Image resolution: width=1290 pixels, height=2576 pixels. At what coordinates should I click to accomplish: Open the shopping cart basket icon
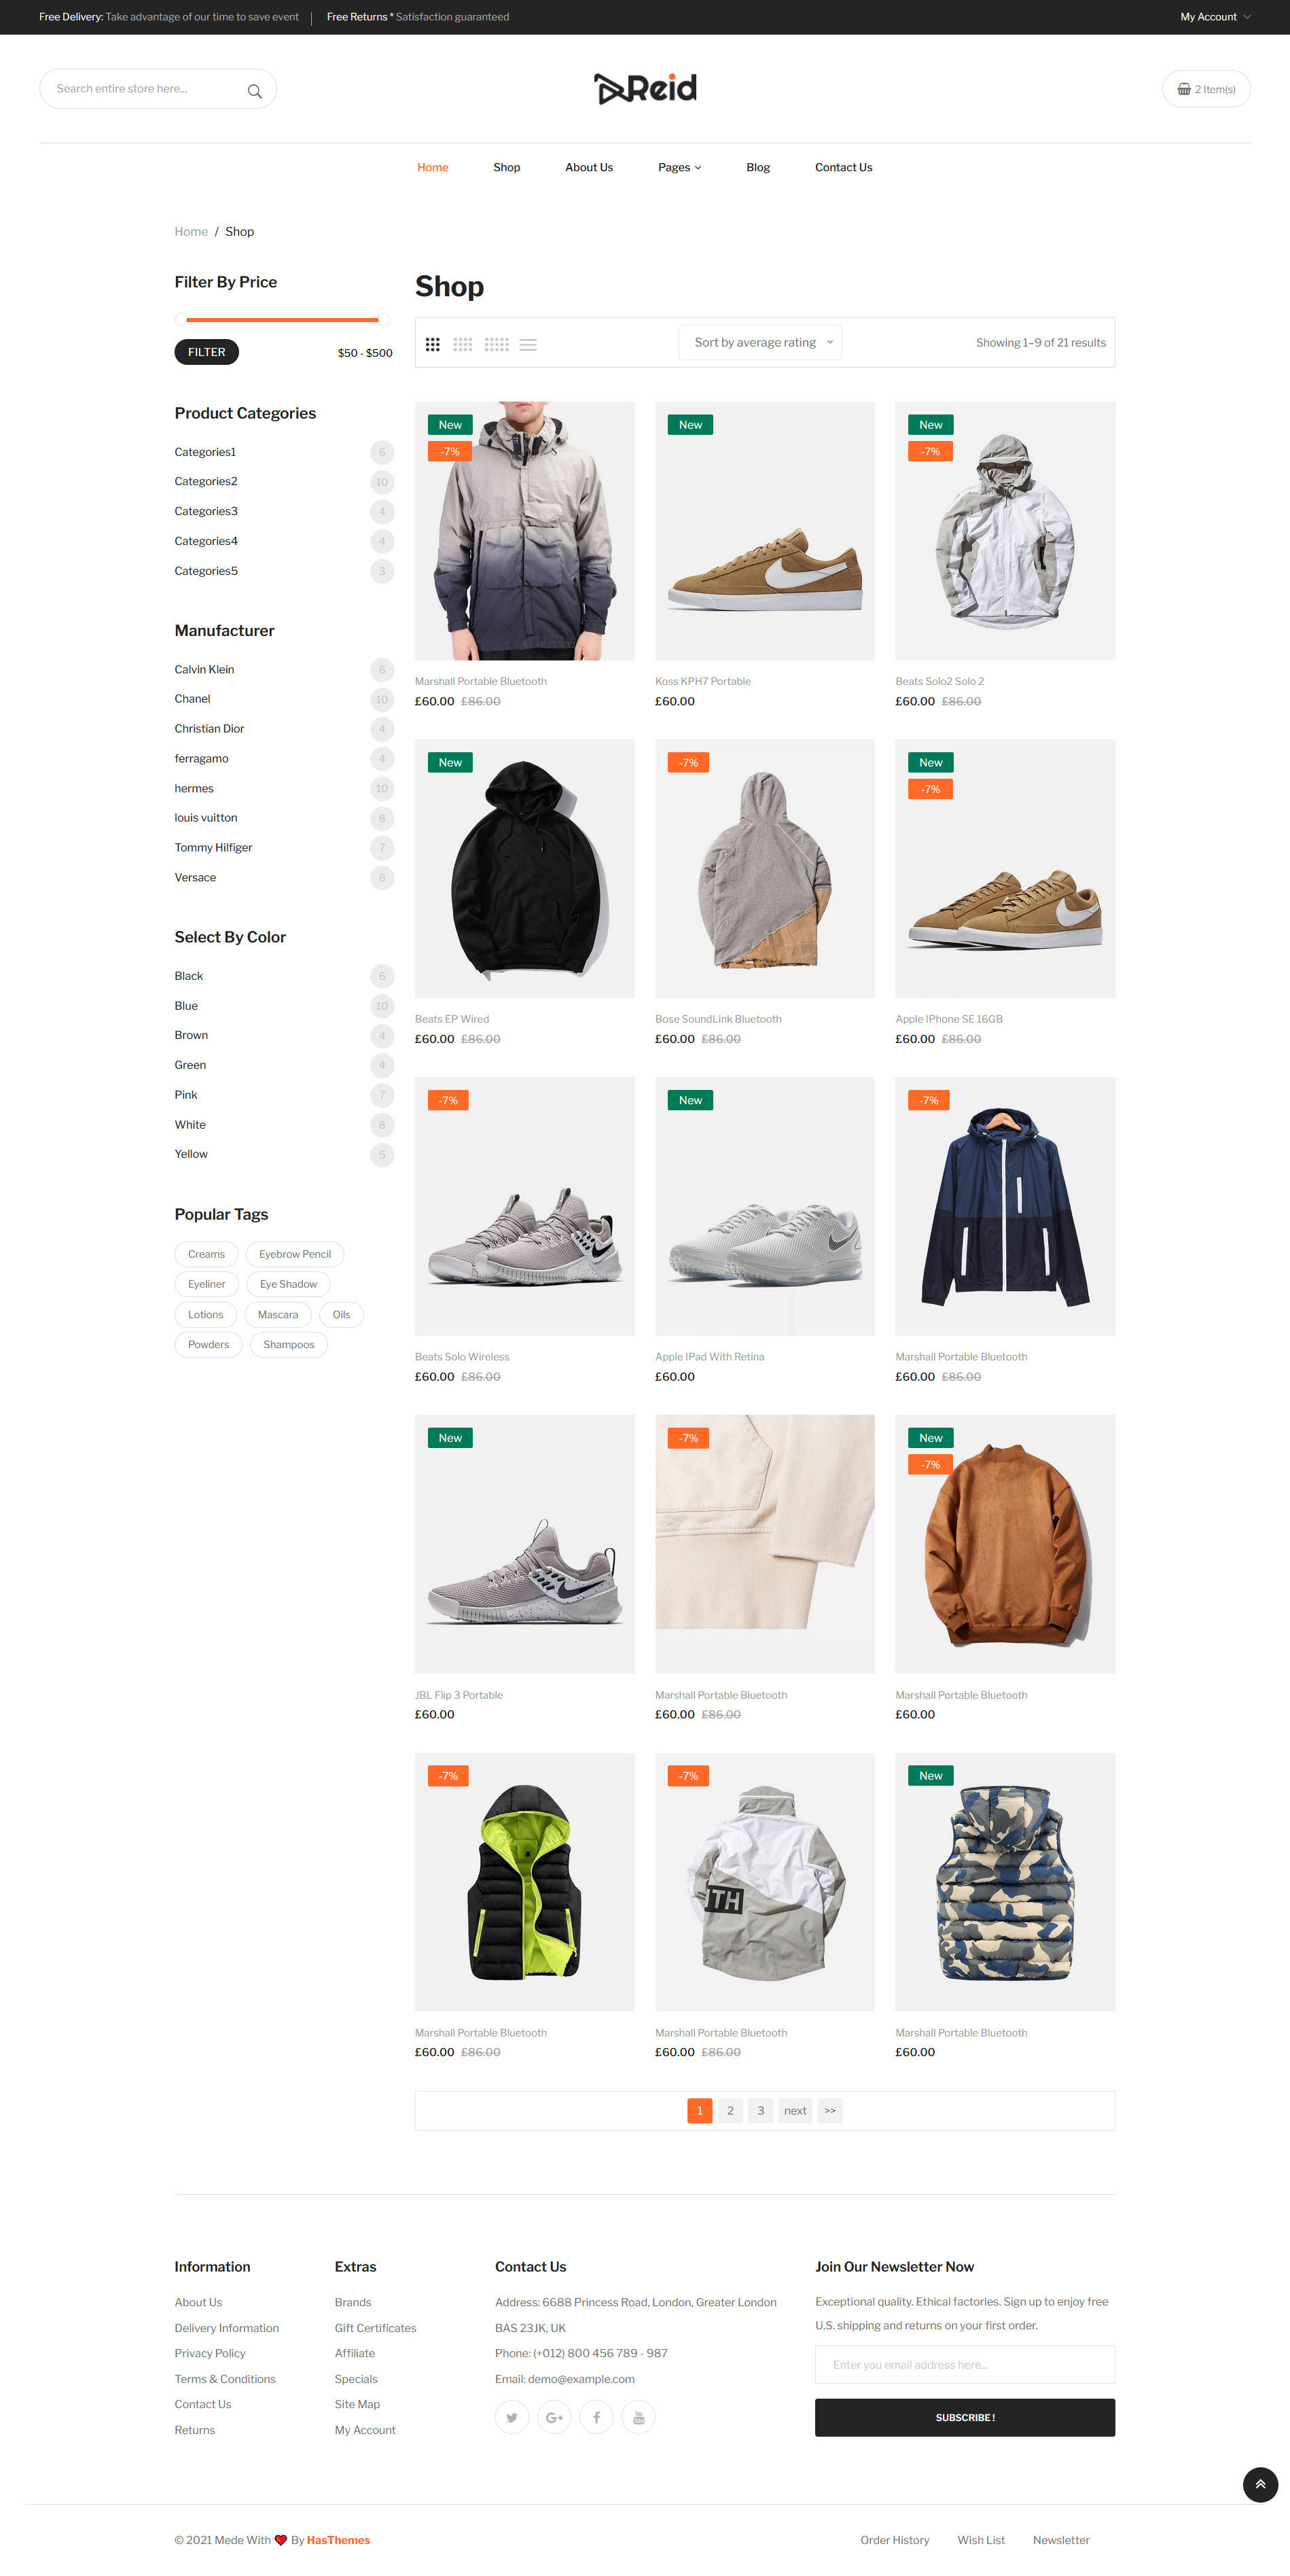[x=1184, y=89]
